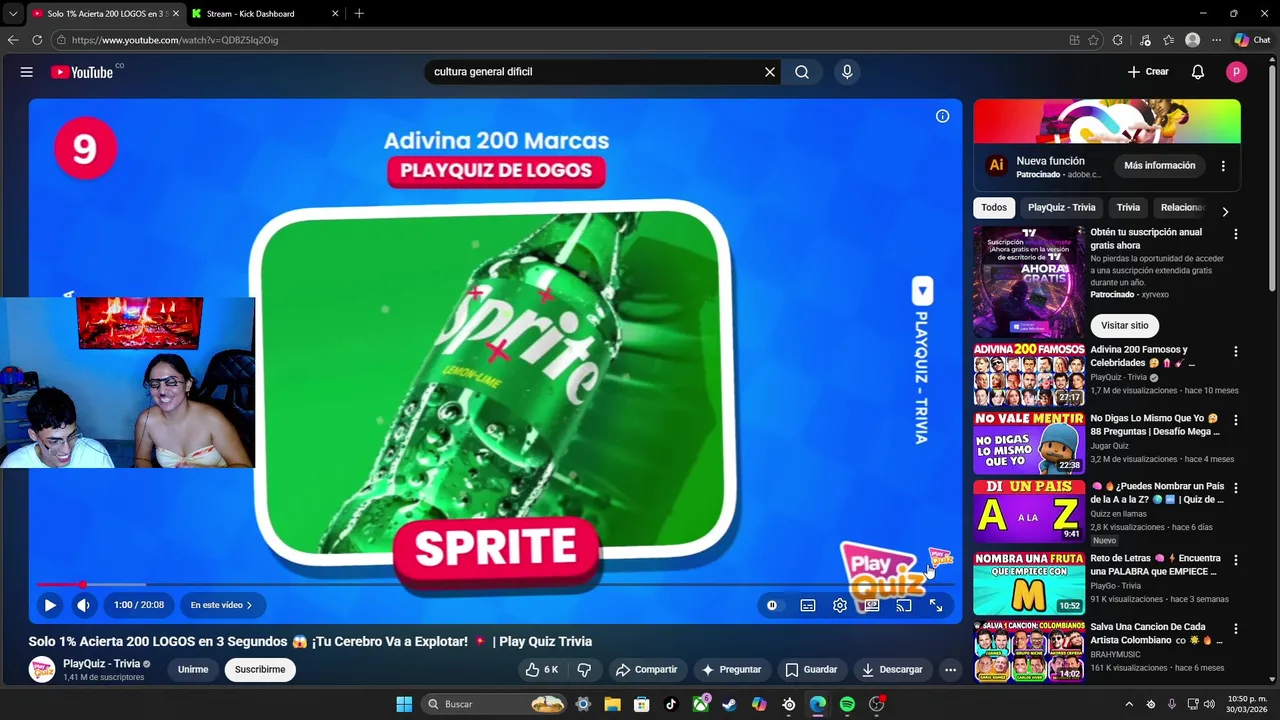Screen dimensions: 1280x720
Task: Open options for 'Puedes Nombrar un País' video
Action: [1236, 488]
